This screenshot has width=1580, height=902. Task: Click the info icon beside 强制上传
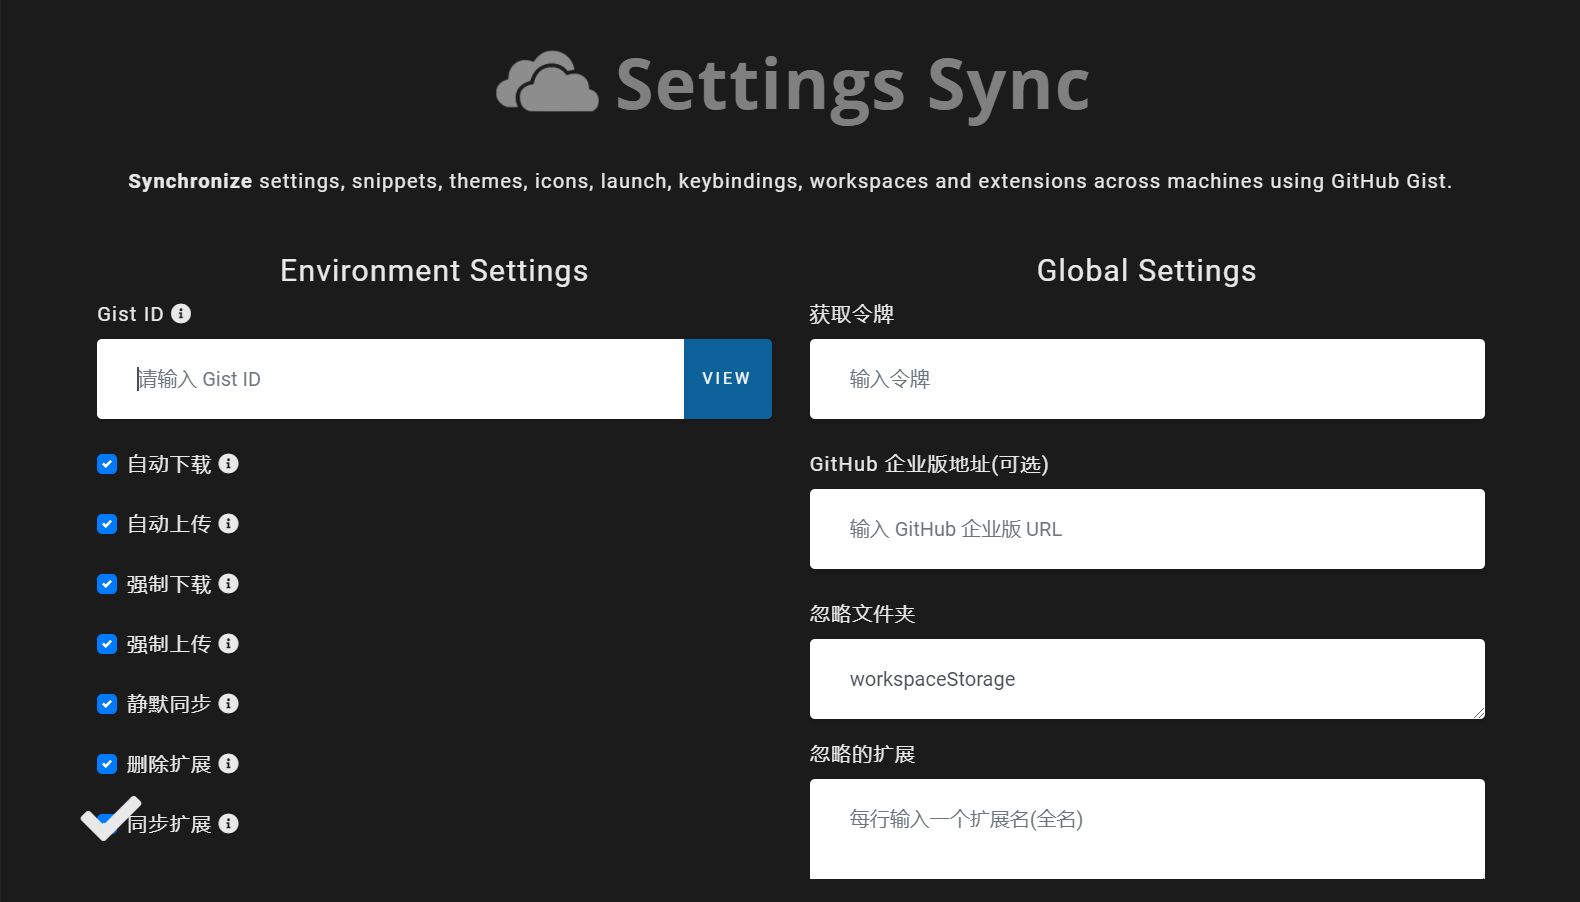click(x=229, y=644)
